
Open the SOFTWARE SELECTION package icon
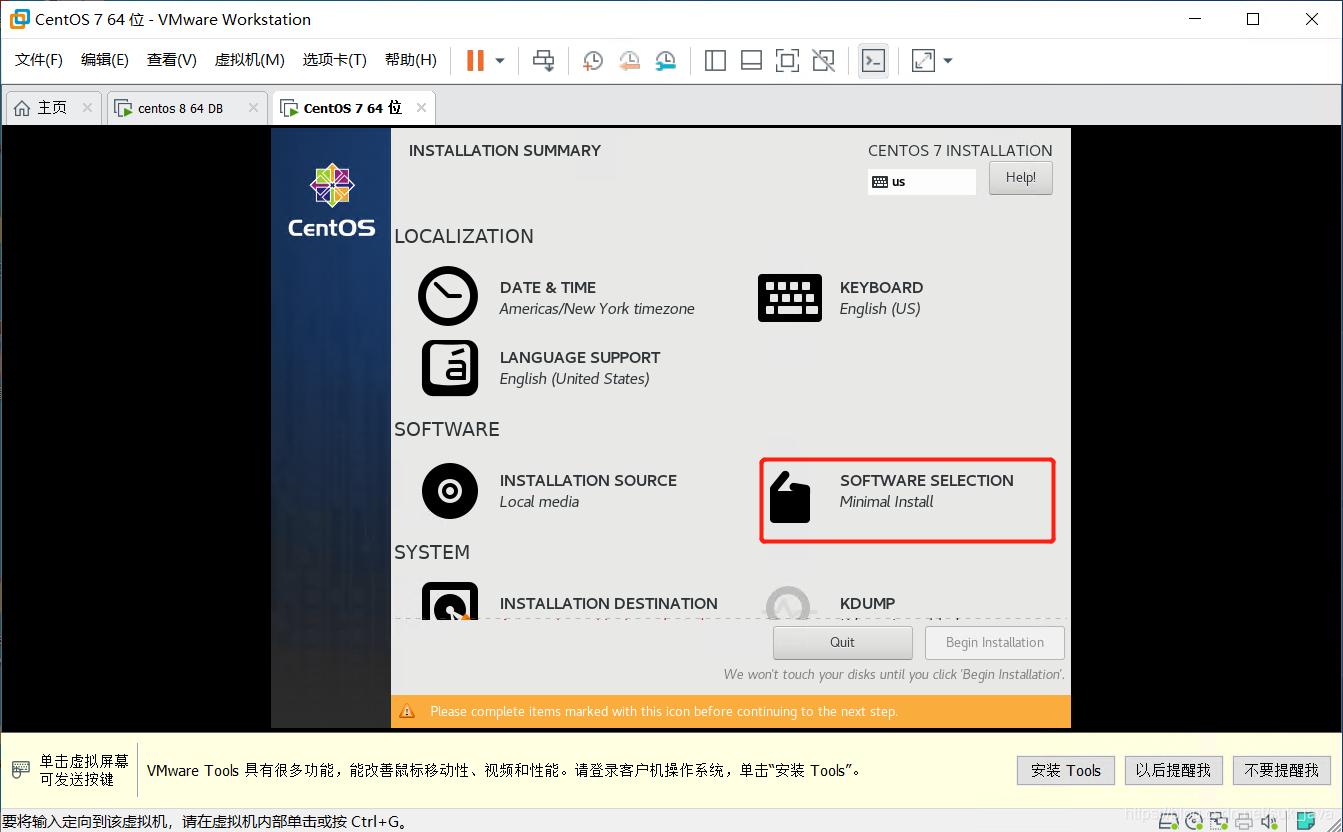pyautogui.click(x=789, y=497)
